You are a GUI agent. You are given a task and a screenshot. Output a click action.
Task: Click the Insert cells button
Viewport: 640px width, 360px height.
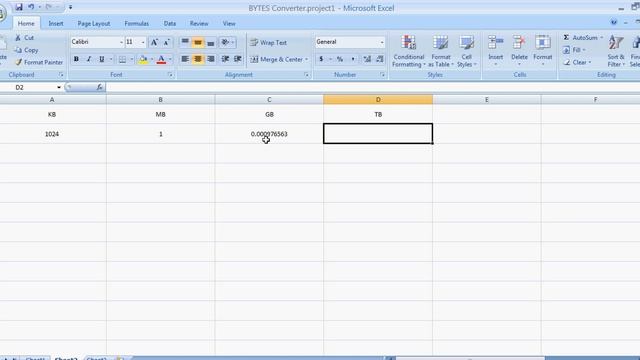click(496, 51)
